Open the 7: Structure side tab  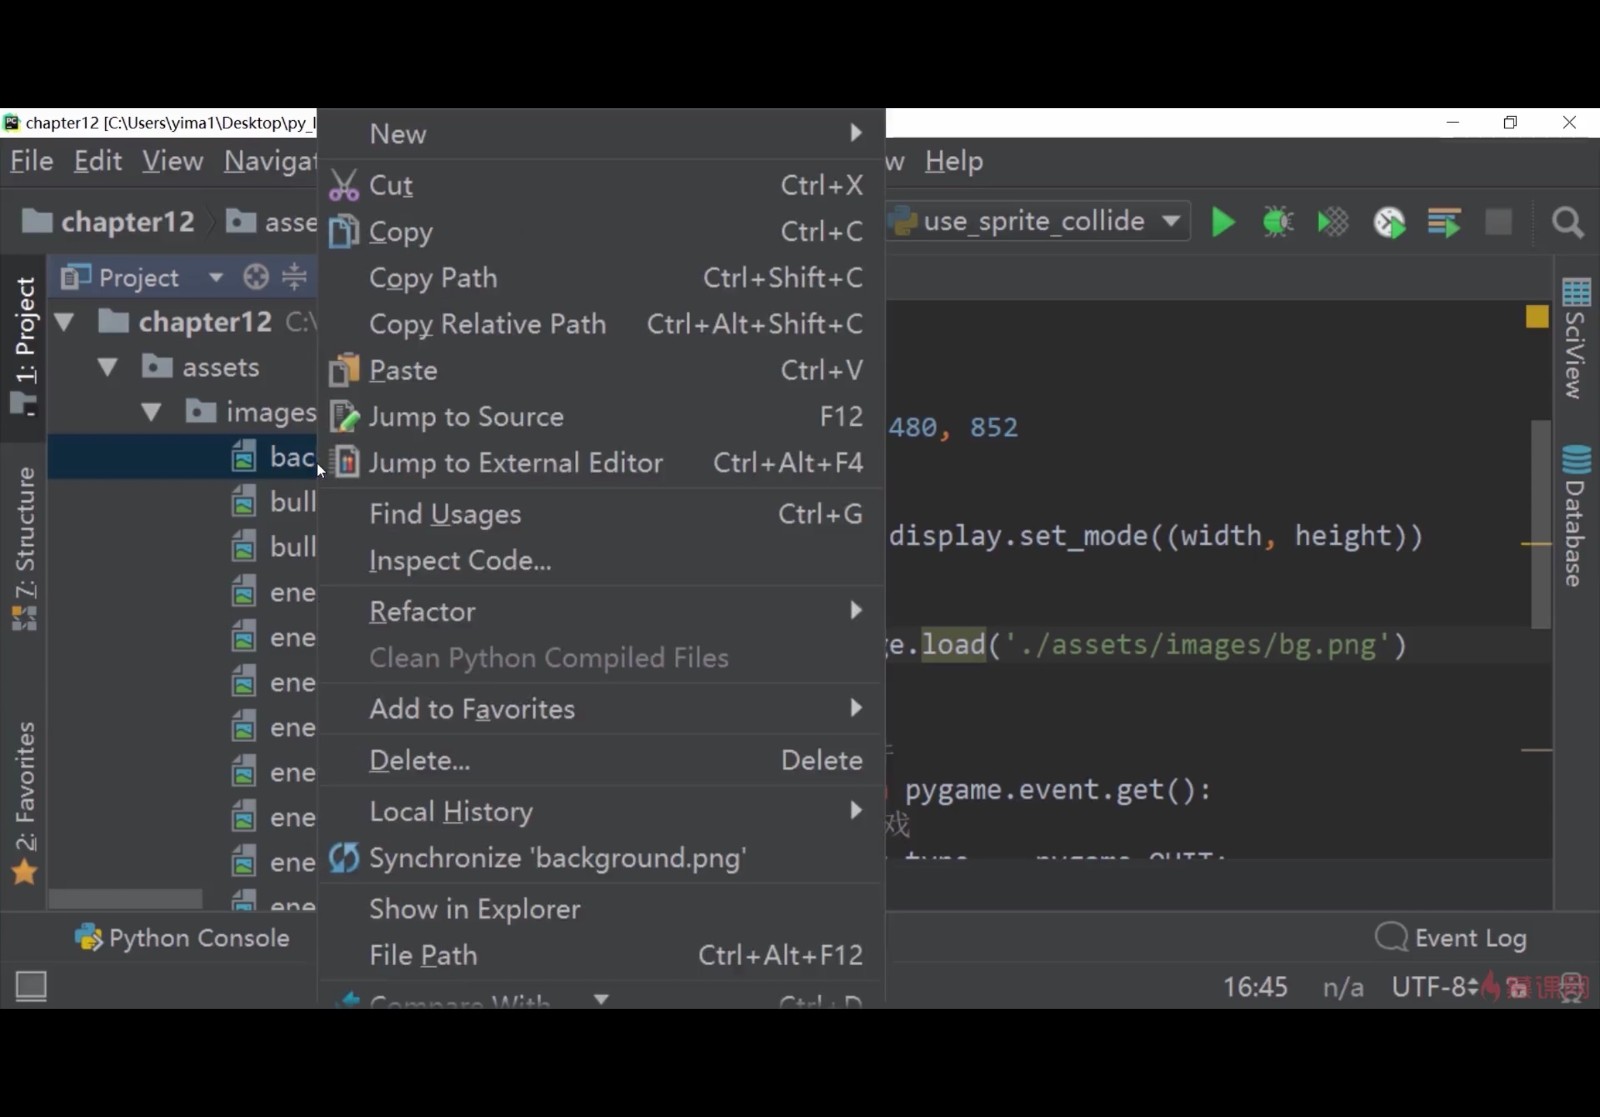[24, 548]
